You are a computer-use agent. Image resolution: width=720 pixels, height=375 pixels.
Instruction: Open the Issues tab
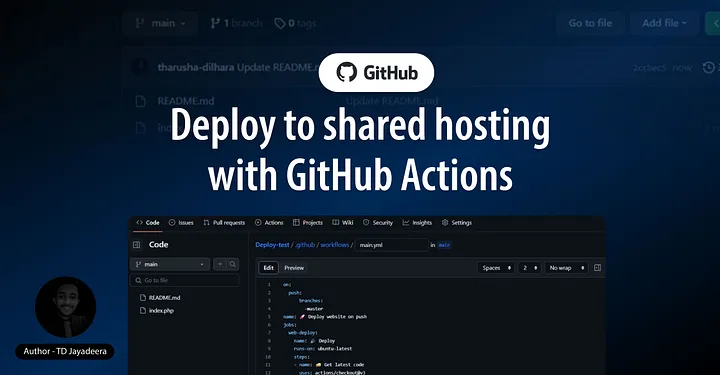181,223
